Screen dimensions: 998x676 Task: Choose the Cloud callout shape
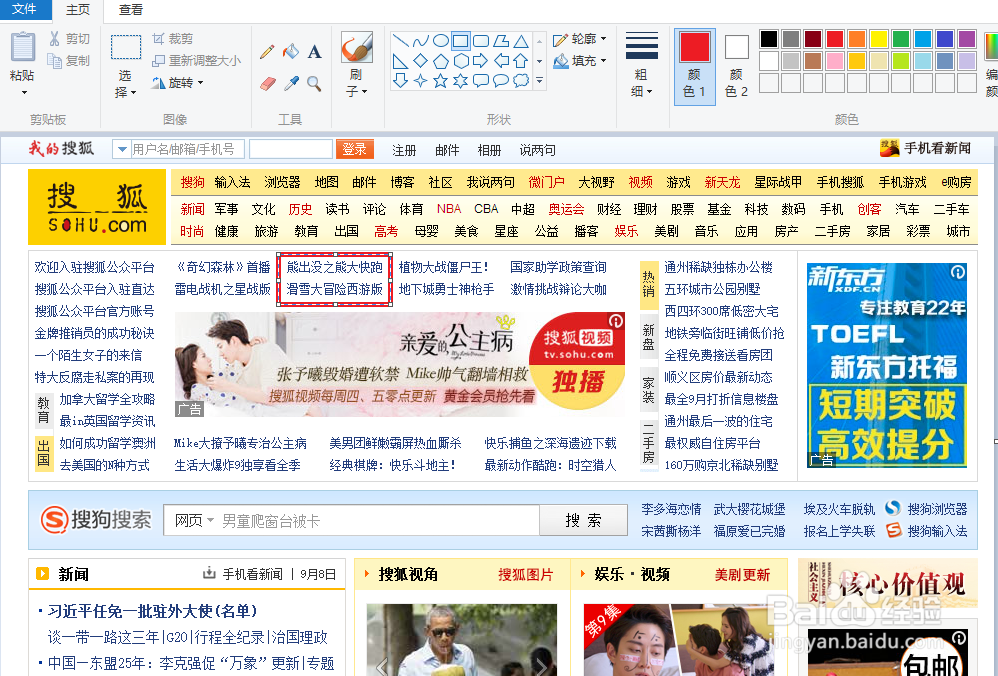click(x=521, y=80)
